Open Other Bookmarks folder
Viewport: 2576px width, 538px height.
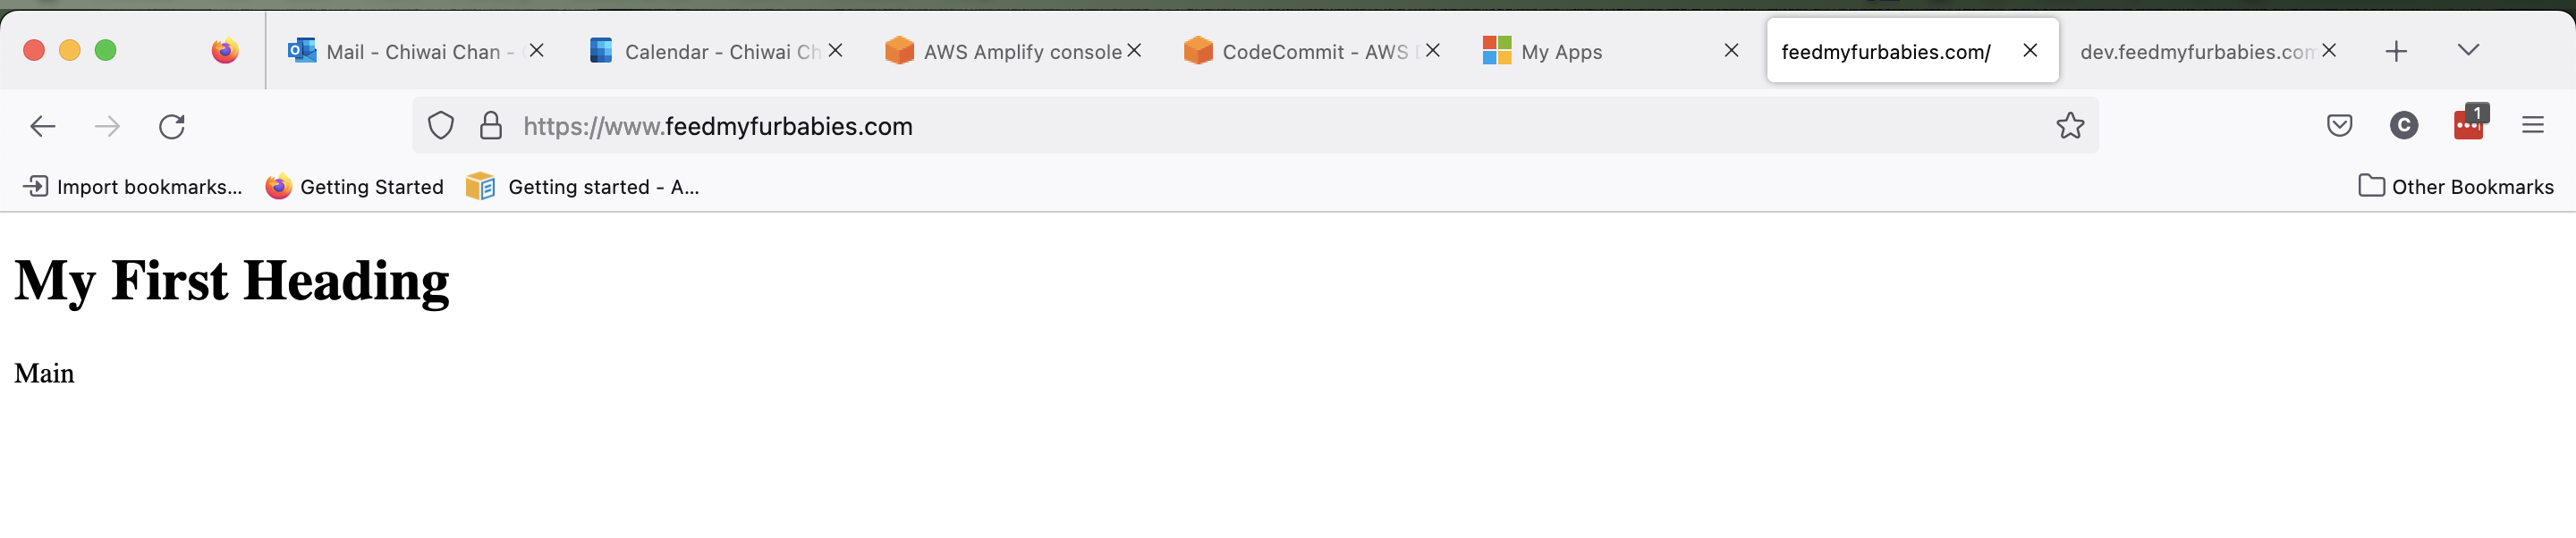pyautogui.click(x=2456, y=187)
